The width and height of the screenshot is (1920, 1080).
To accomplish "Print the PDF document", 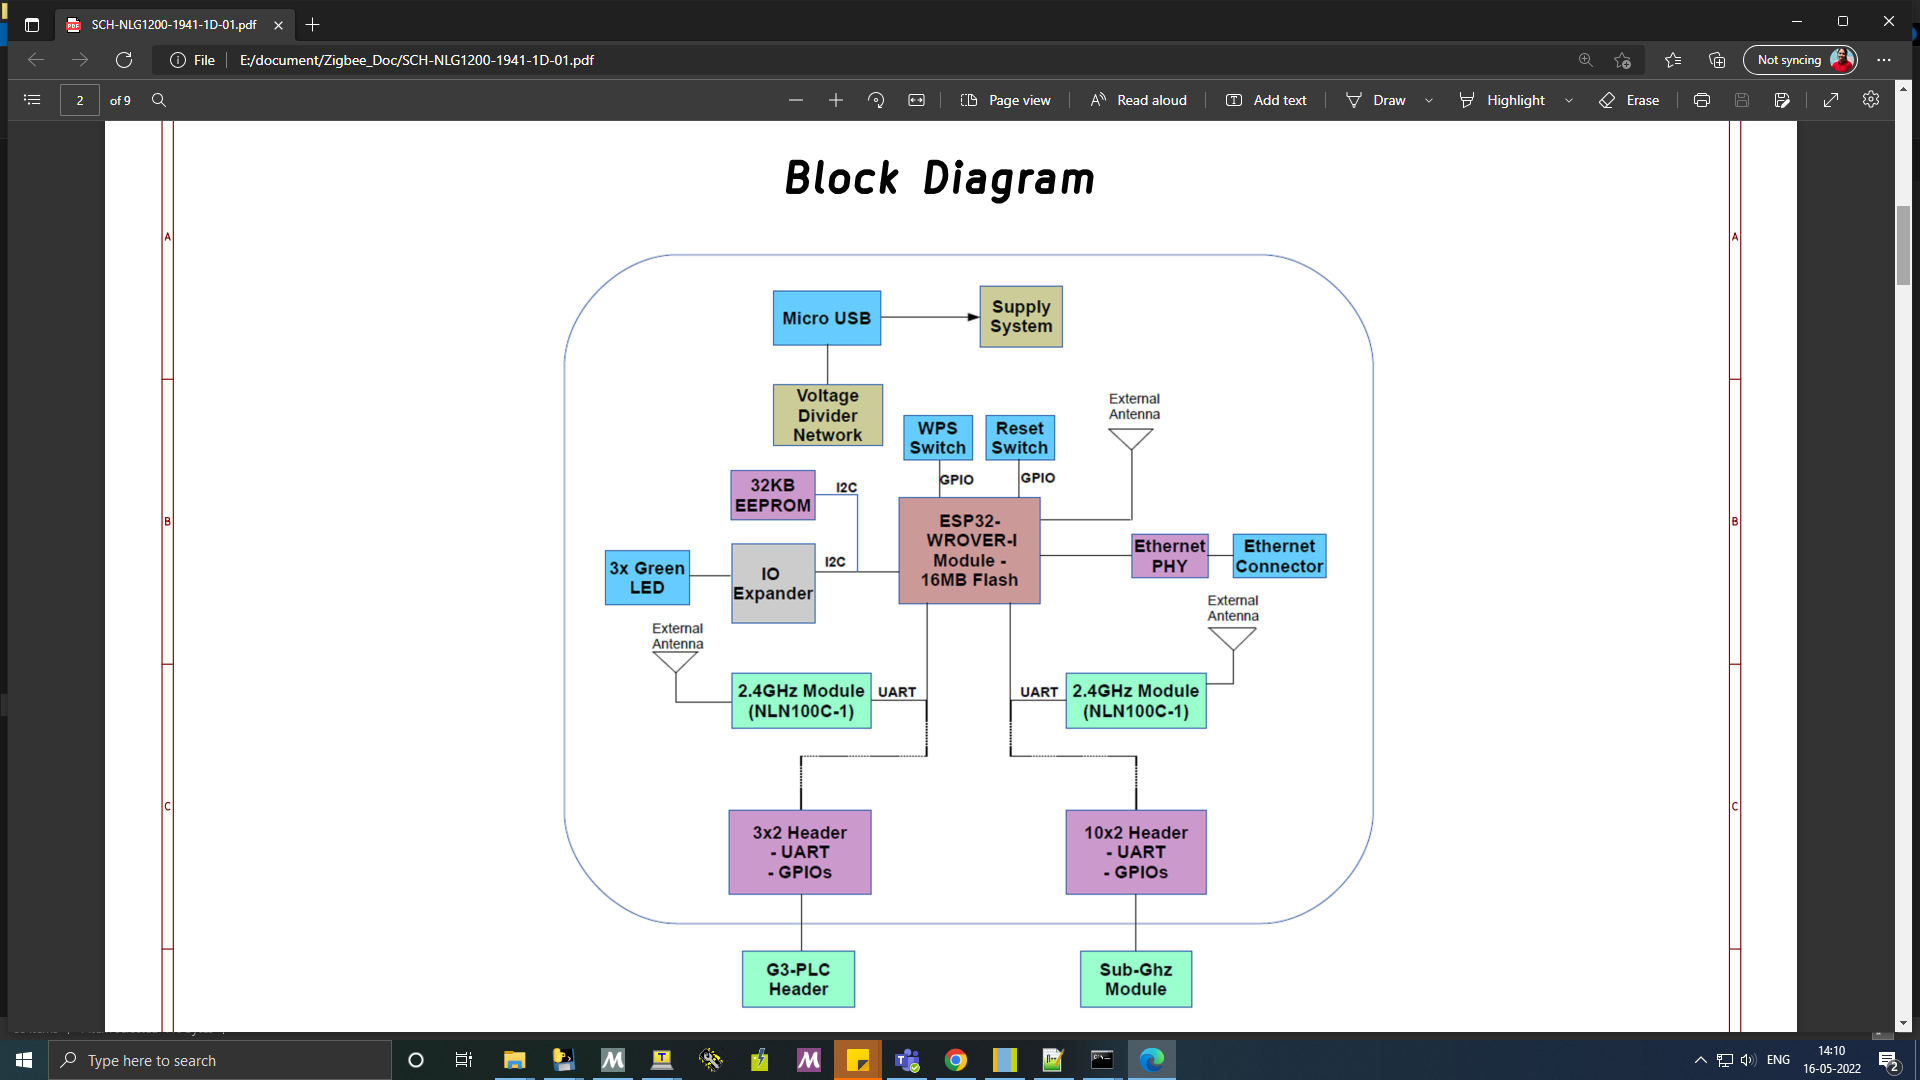I will 1702,100.
